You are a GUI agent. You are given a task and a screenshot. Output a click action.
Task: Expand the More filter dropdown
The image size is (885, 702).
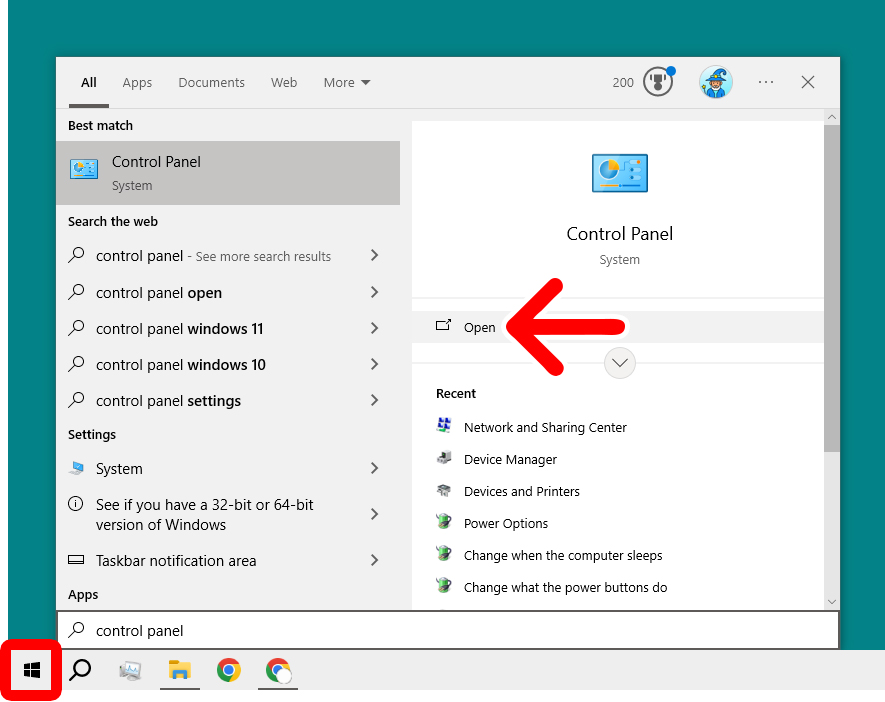pyautogui.click(x=346, y=83)
